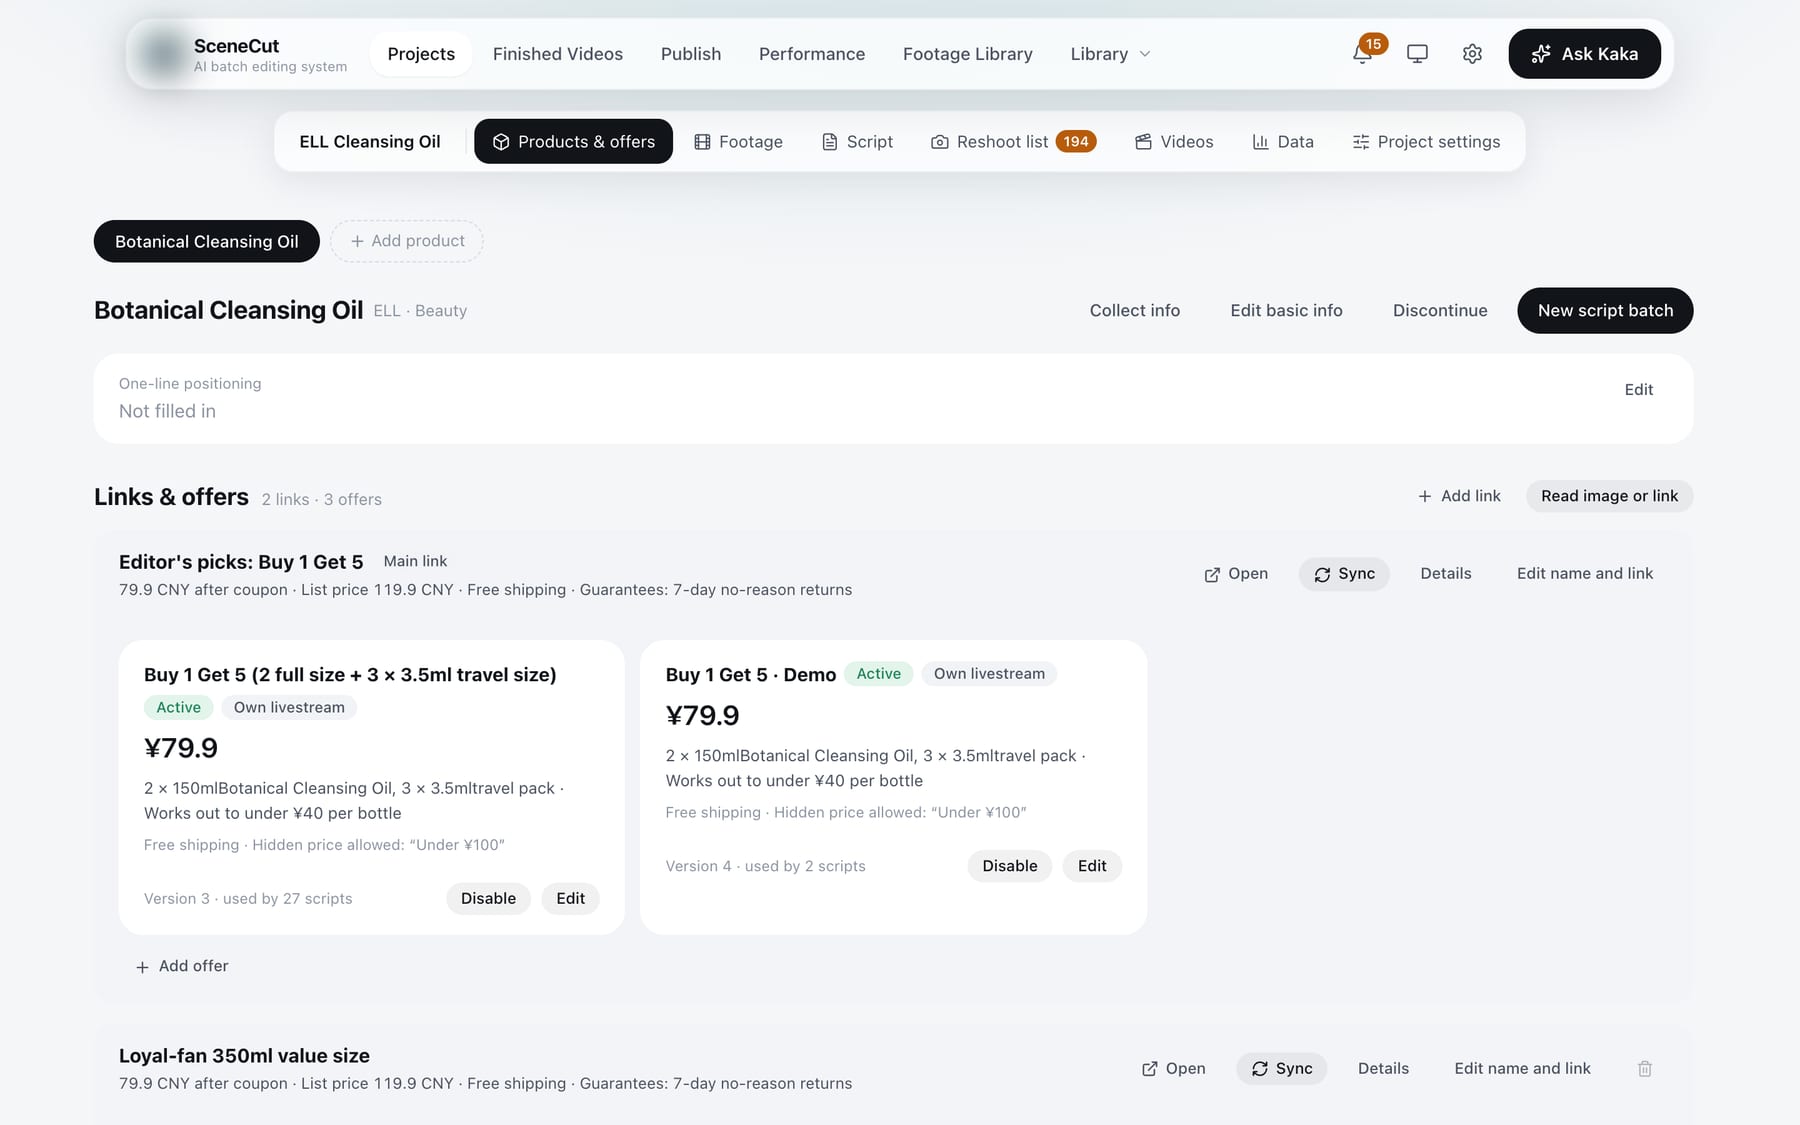The image size is (1800, 1125).
Task: Open the Footage Library tab
Action: (968, 54)
